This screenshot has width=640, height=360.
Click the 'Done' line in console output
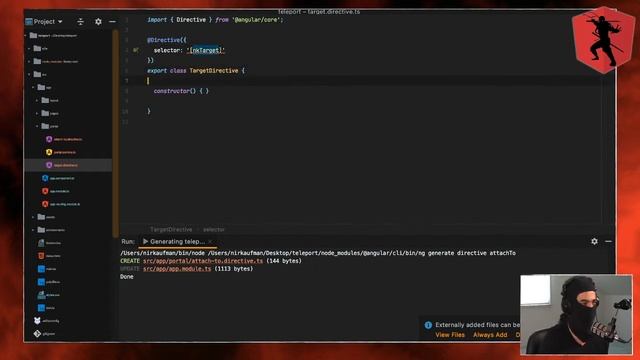click(127, 277)
